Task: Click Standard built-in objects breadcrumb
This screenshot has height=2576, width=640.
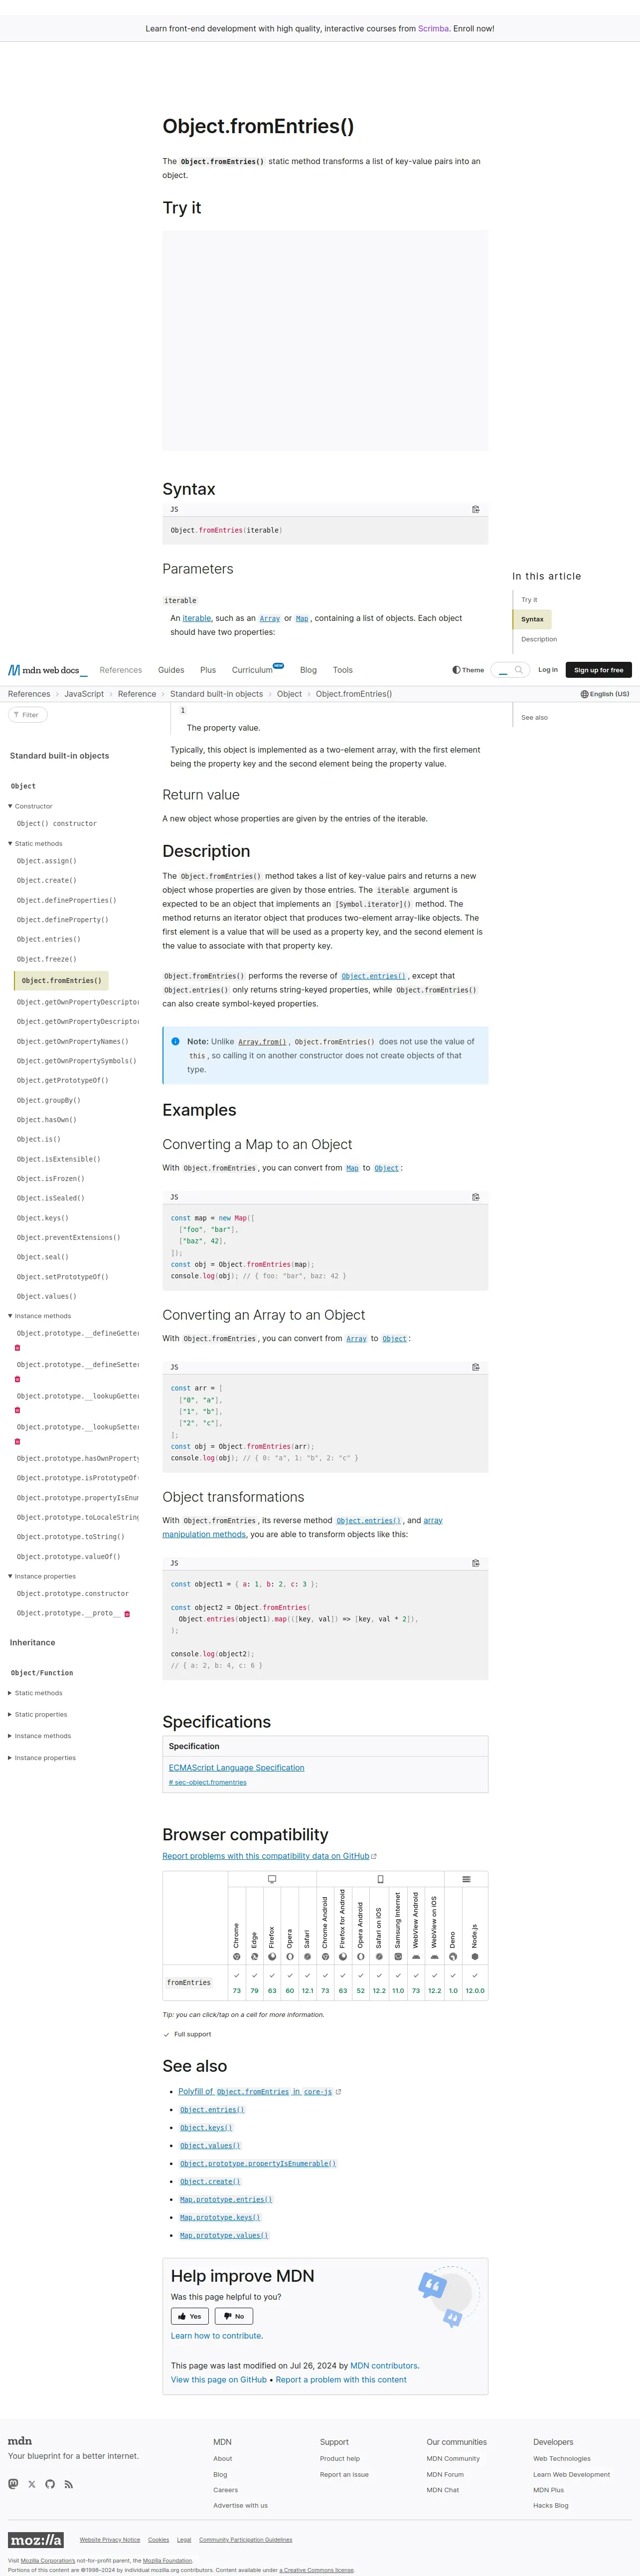Action: tap(216, 694)
